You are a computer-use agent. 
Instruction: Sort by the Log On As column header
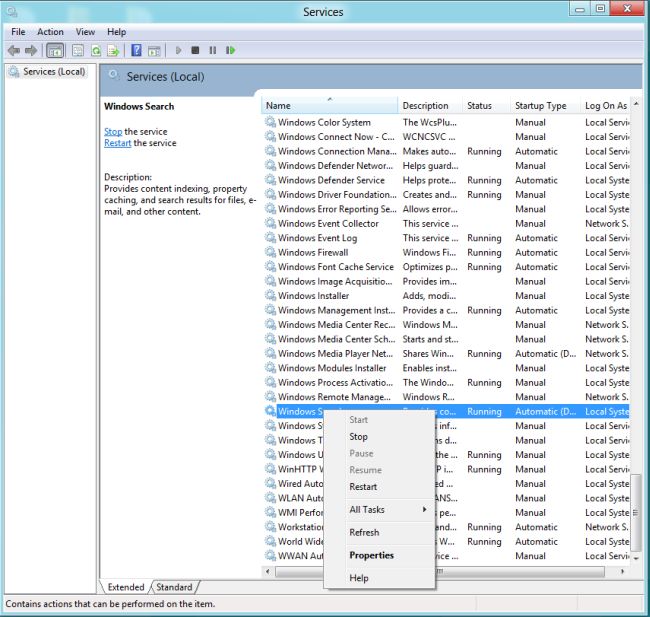[x=605, y=105]
